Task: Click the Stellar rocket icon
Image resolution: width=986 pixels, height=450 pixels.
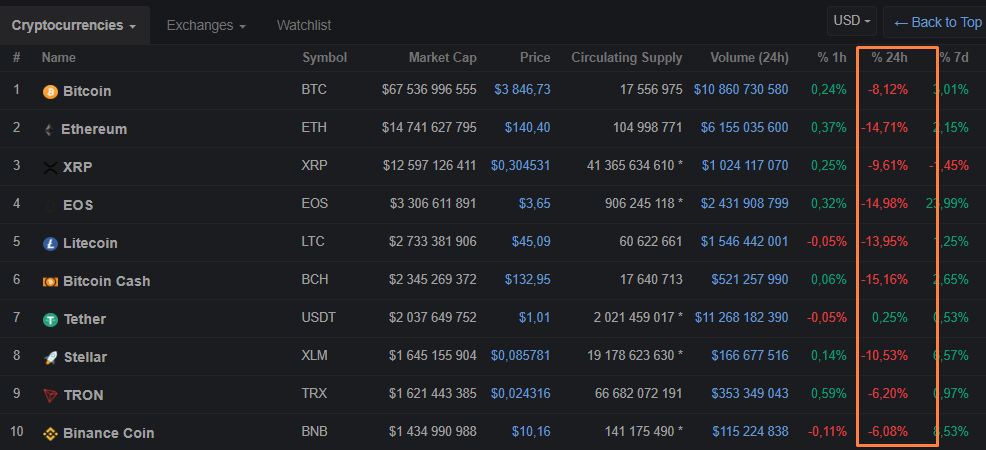Action: tap(50, 357)
